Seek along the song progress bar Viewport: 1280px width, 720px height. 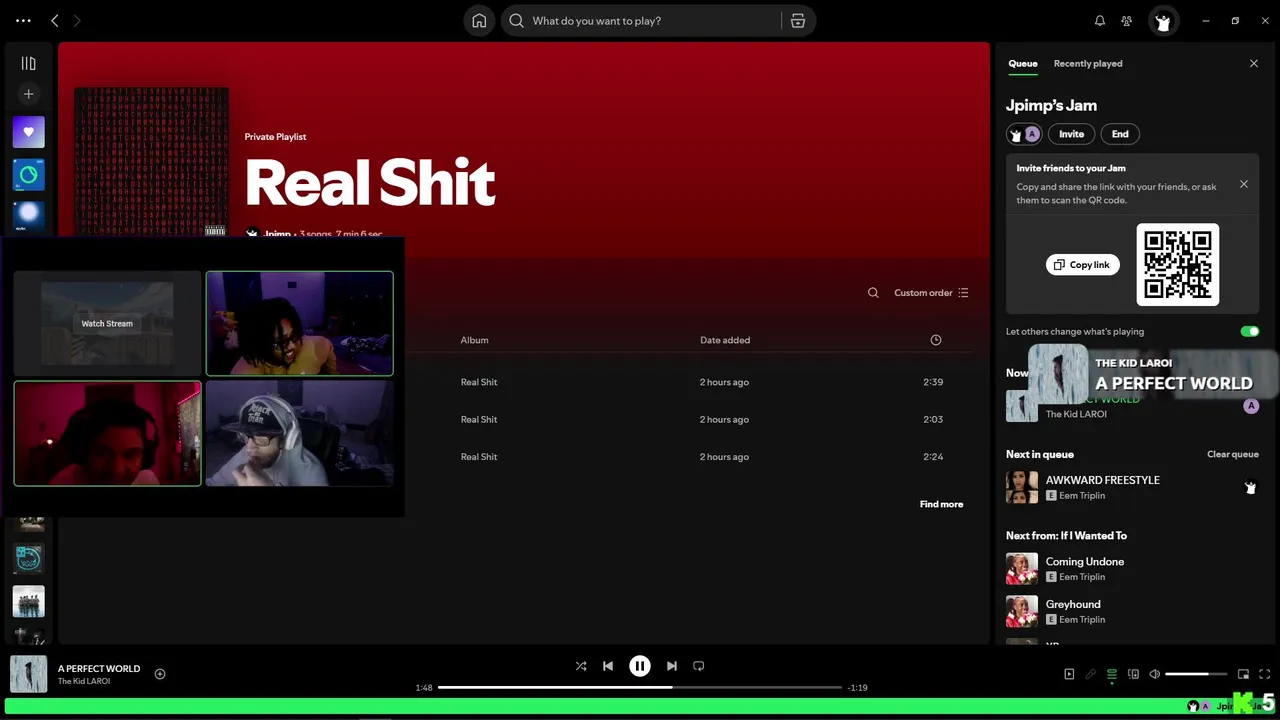click(x=640, y=688)
